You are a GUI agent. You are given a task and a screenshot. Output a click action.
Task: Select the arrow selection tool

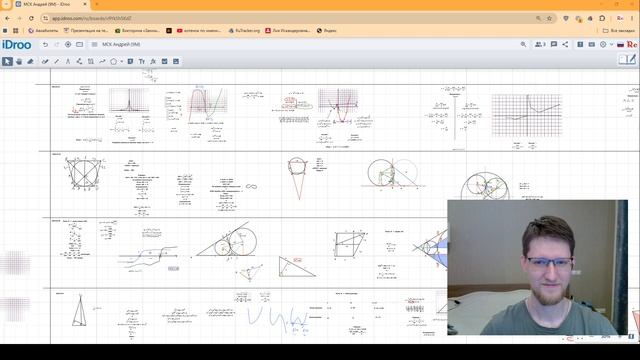point(7,61)
